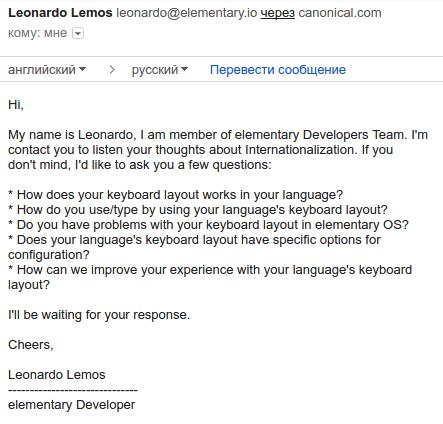This screenshot has width=443, height=424.
Task: Click the "elementary Developer" signature title
Action: 71,405
